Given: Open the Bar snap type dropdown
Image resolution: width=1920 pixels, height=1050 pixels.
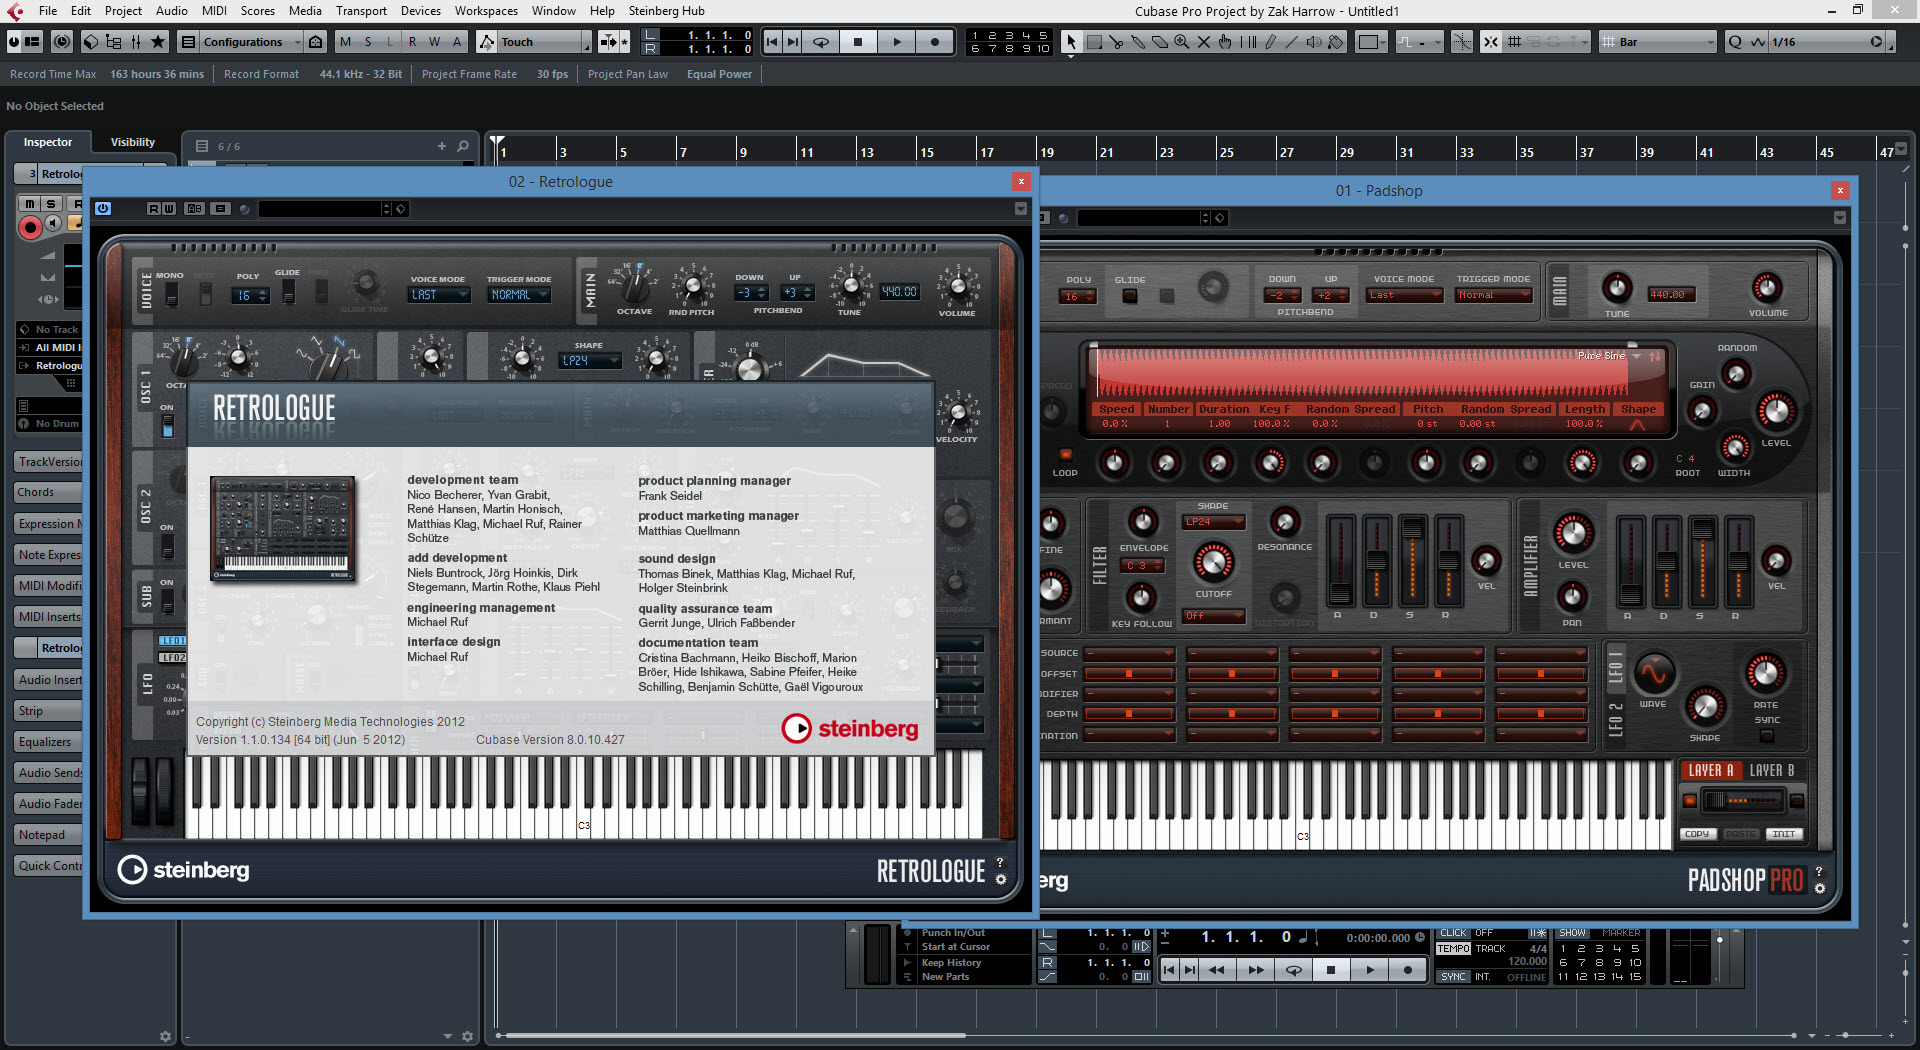Looking at the screenshot, I should (1659, 42).
